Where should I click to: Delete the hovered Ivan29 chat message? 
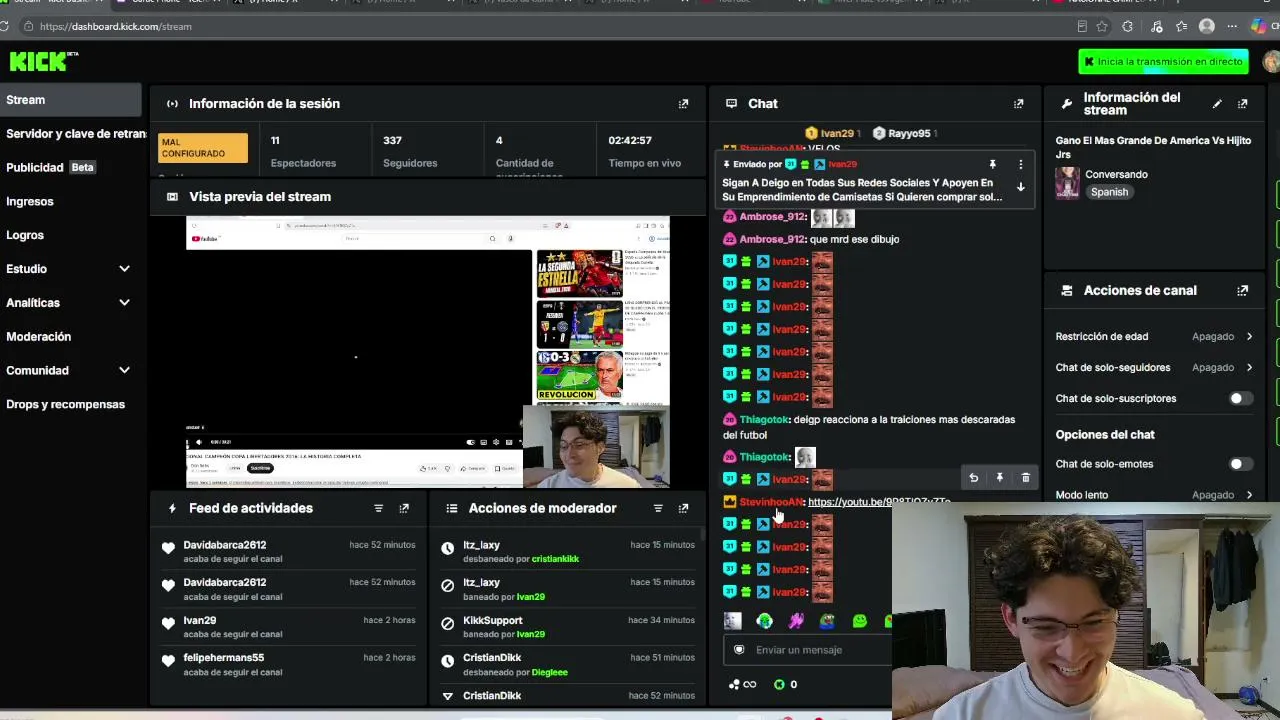pos(1025,478)
